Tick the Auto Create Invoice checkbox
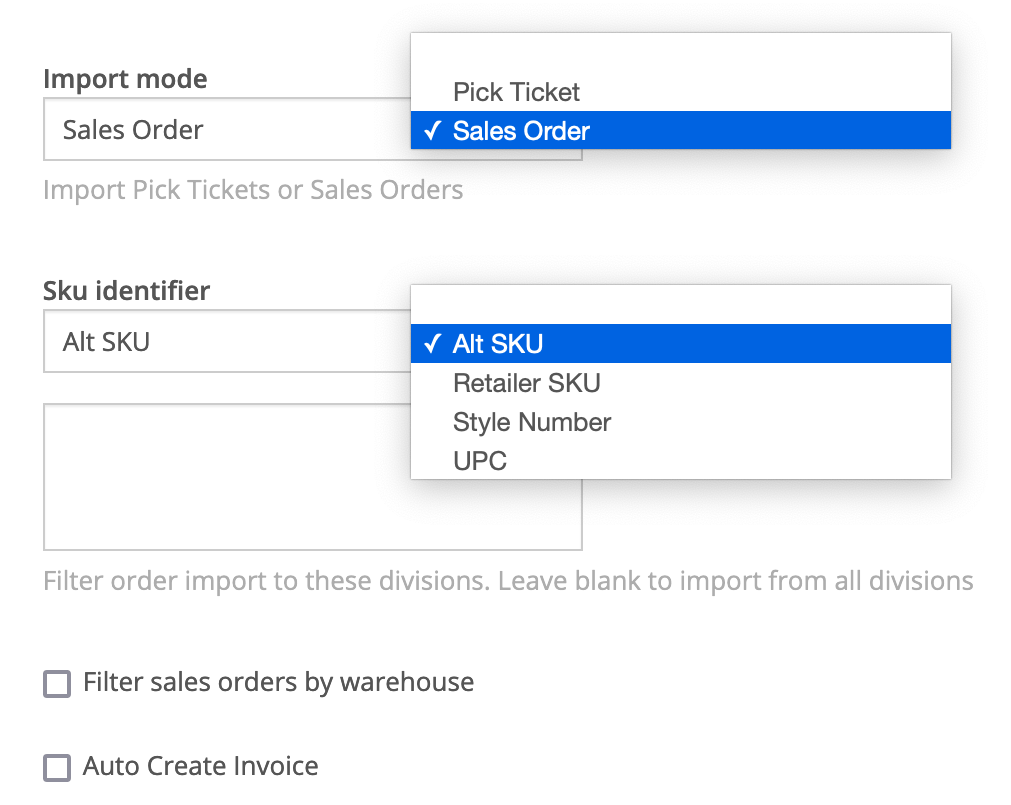This screenshot has height=805, width=1011. point(57,767)
